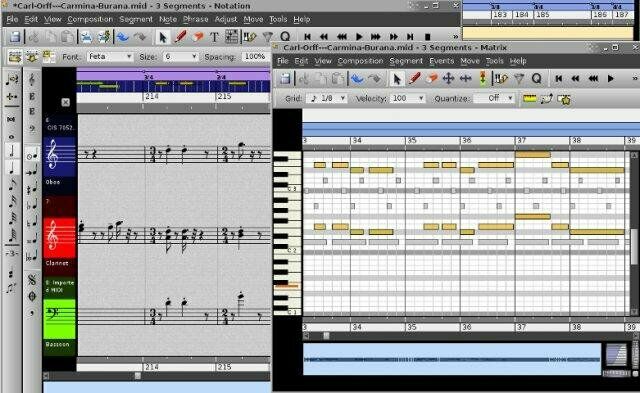
Task: Click the play button in Matrix transport
Action: [611, 78]
